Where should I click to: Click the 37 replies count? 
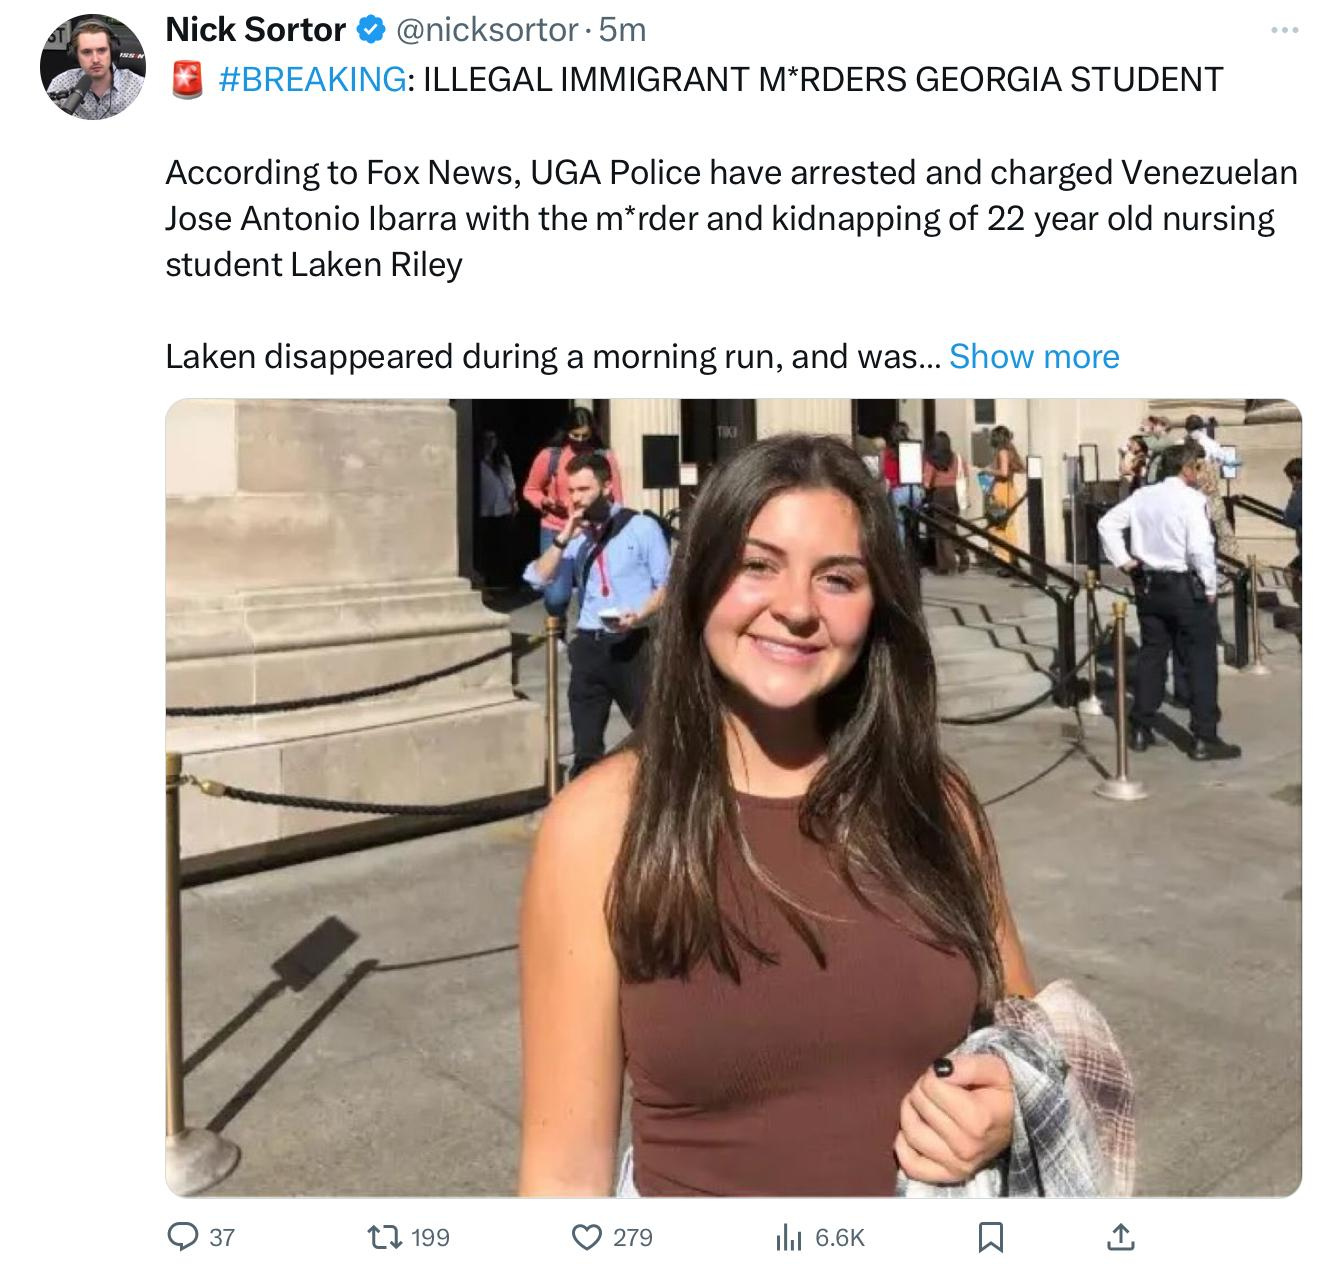(x=222, y=1238)
